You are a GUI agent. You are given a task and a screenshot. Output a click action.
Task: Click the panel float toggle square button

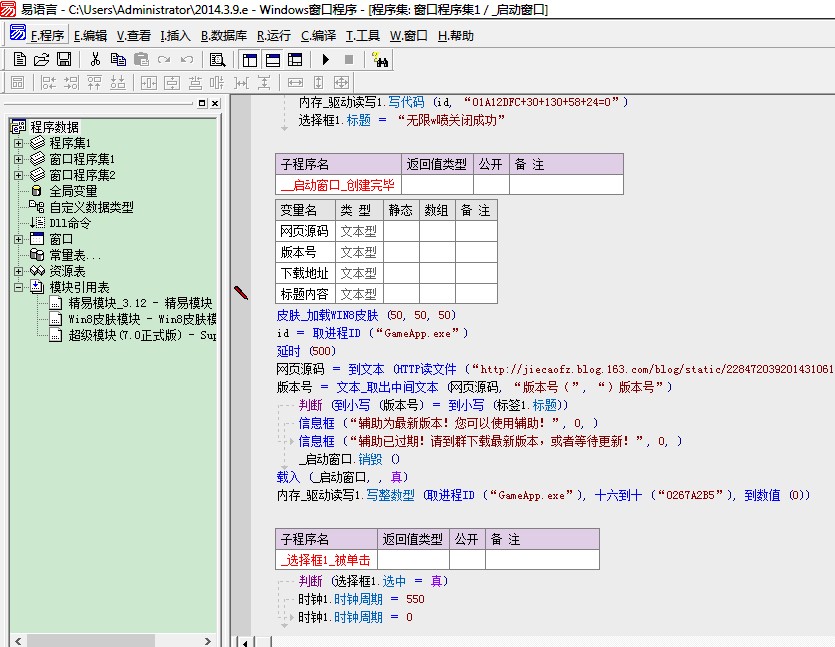pos(202,103)
